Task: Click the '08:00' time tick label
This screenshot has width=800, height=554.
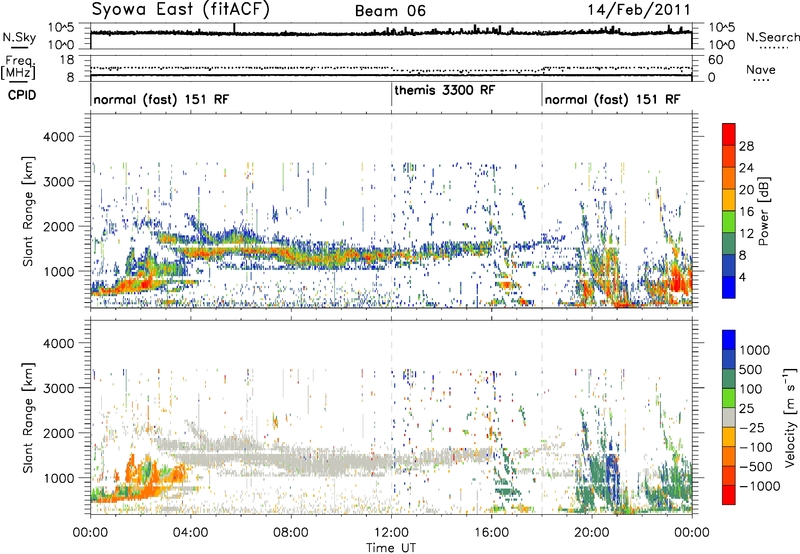Action: pos(291,533)
